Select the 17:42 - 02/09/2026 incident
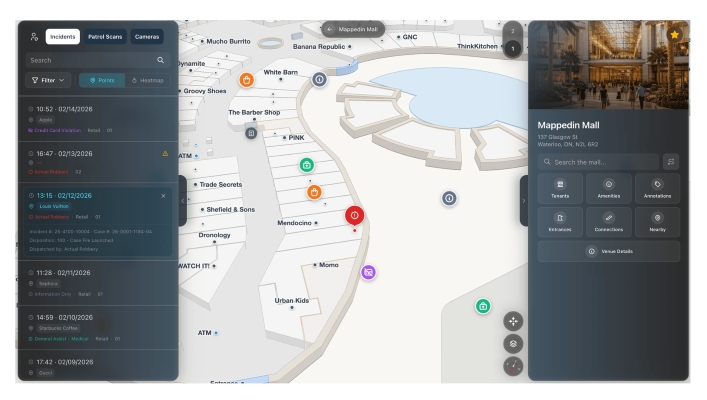Viewport: 707px width, 400px height. click(x=98, y=366)
